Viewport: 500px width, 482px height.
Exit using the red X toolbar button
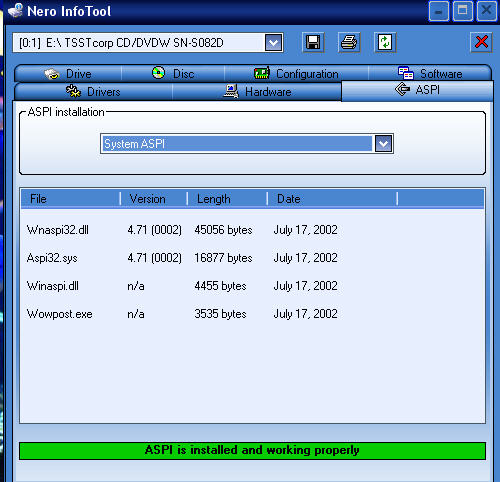[481, 42]
